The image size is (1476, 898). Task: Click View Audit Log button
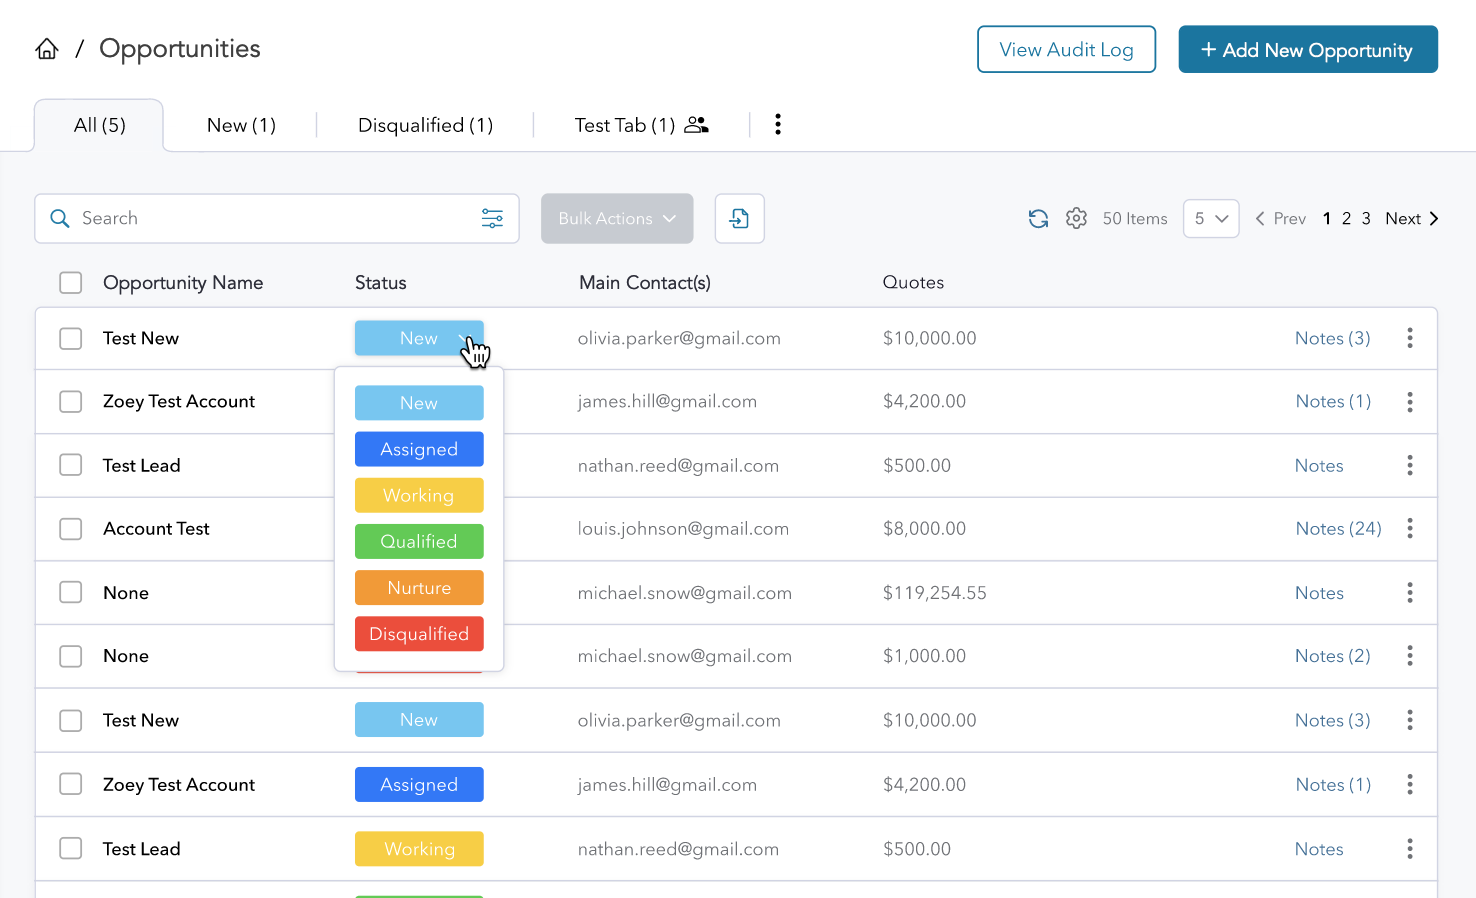pyautogui.click(x=1066, y=49)
